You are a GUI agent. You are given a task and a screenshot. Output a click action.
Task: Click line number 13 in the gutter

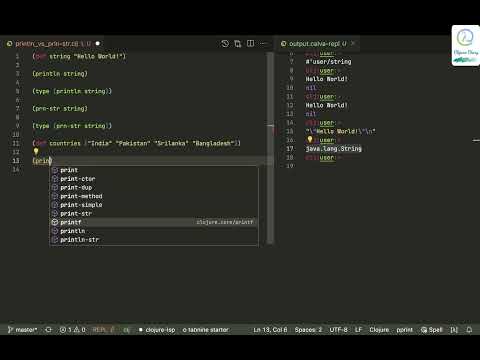pyautogui.click(x=16, y=160)
